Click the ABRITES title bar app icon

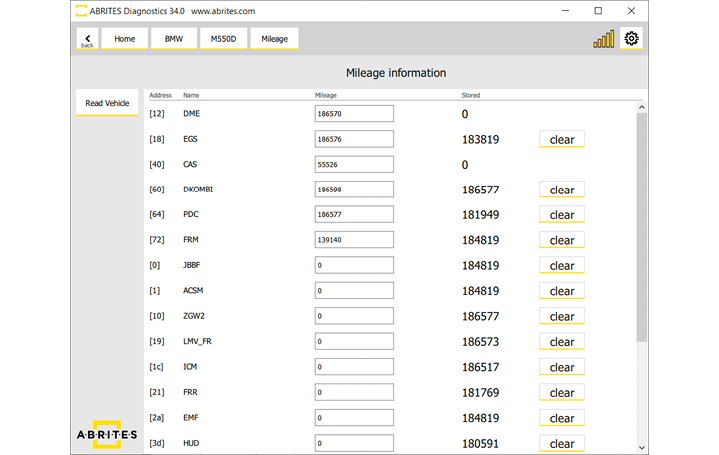[x=81, y=11]
